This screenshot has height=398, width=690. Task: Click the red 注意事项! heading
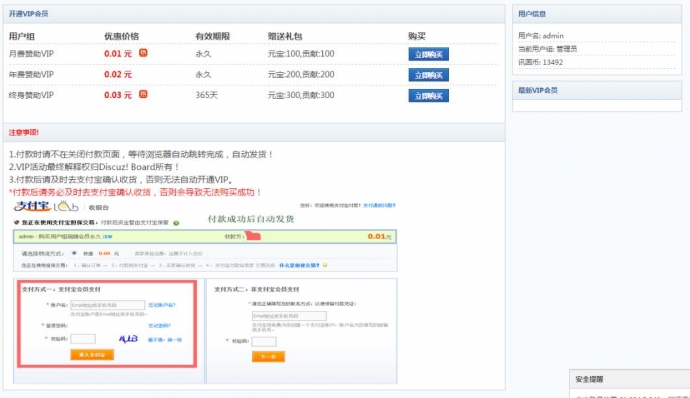click(x=24, y=133)
